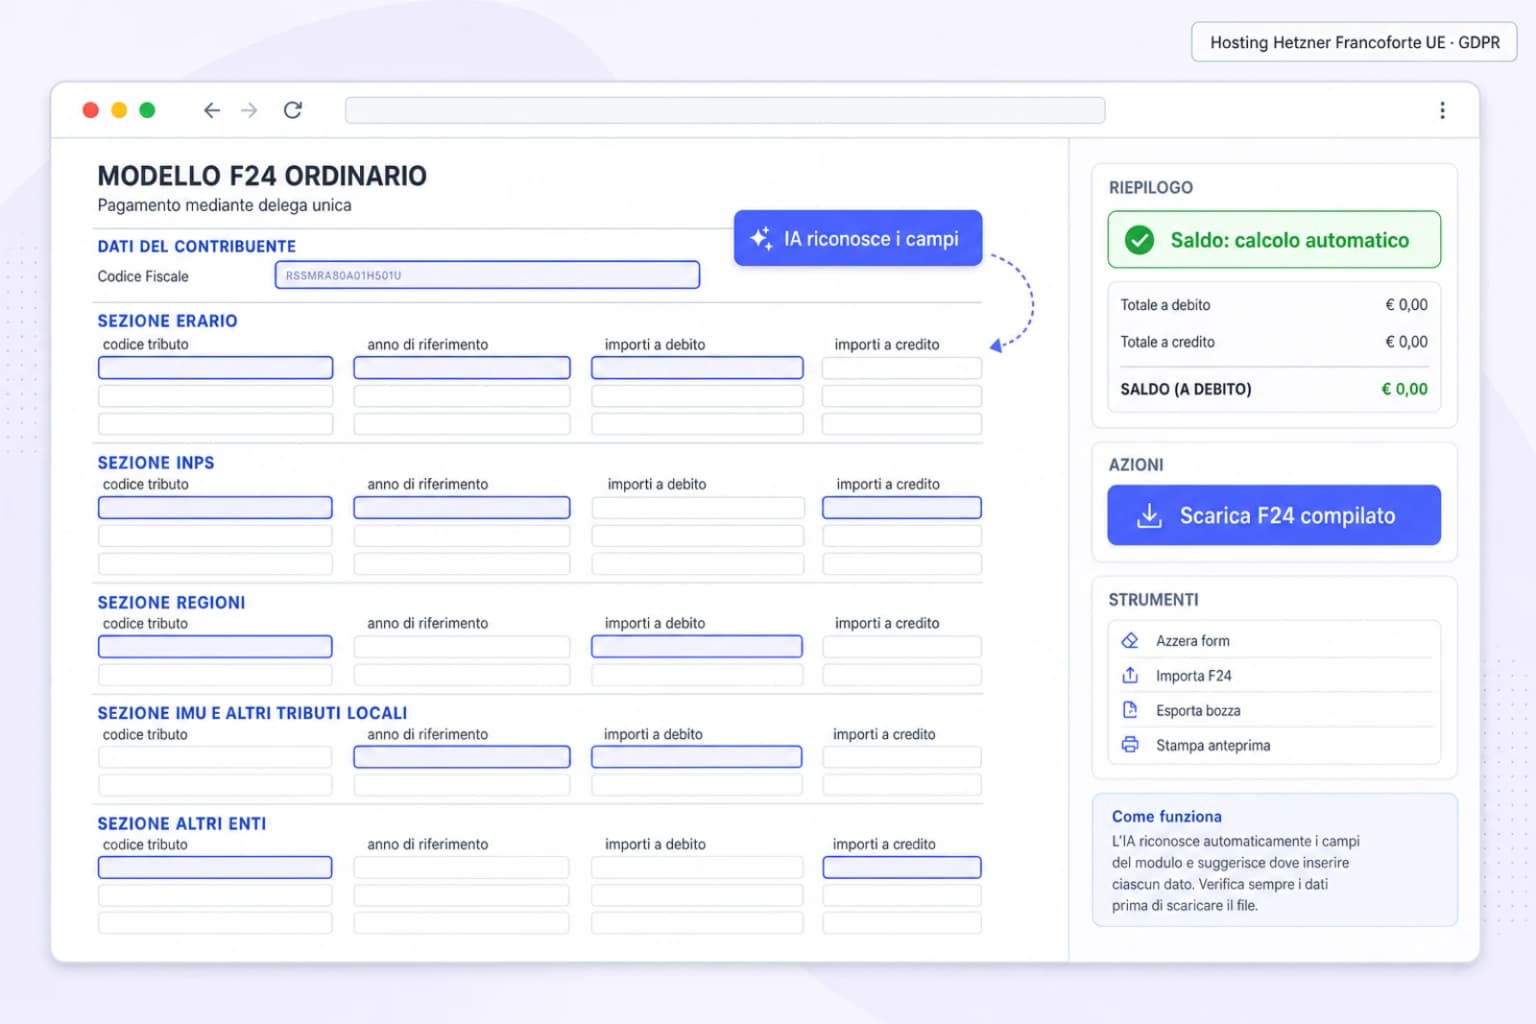The width and height of the screenshot is (1536, 1024).
Task: Click the green checkmark in Saldo banner
Action: (x=1140, y=240)
